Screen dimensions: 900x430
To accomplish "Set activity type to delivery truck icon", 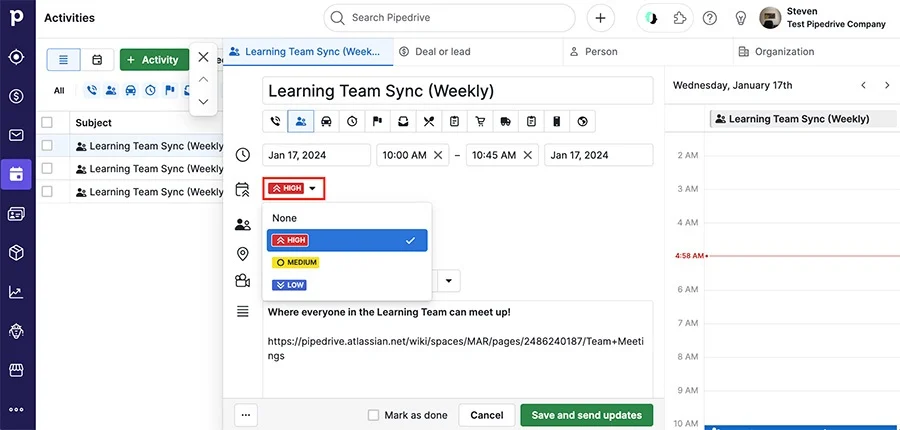I will [506, 121].
